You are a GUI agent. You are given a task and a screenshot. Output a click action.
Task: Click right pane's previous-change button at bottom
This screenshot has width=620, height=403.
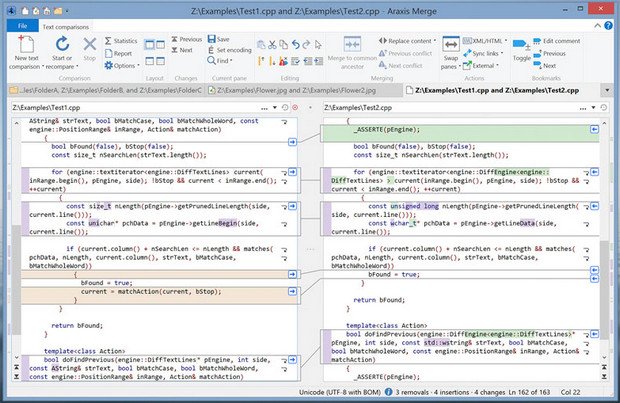pos(604,367)
